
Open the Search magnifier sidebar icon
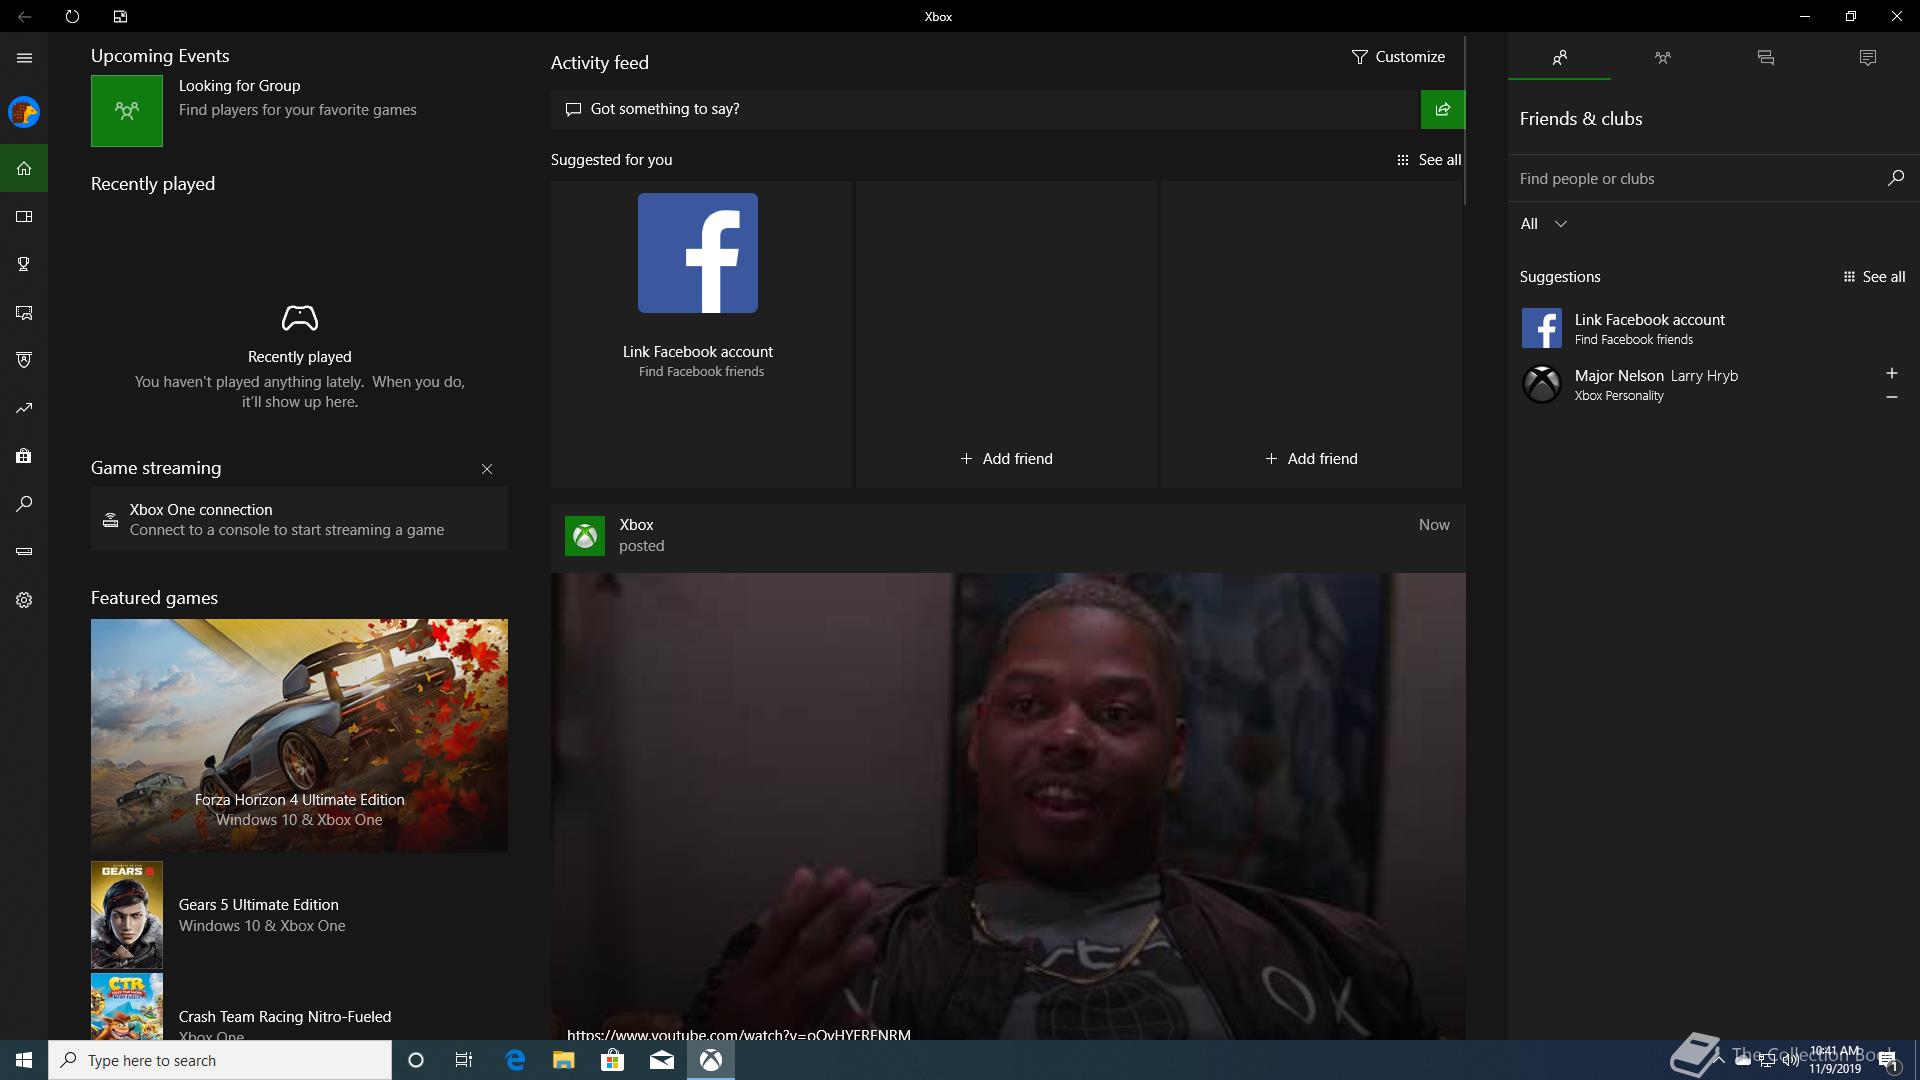24,504
